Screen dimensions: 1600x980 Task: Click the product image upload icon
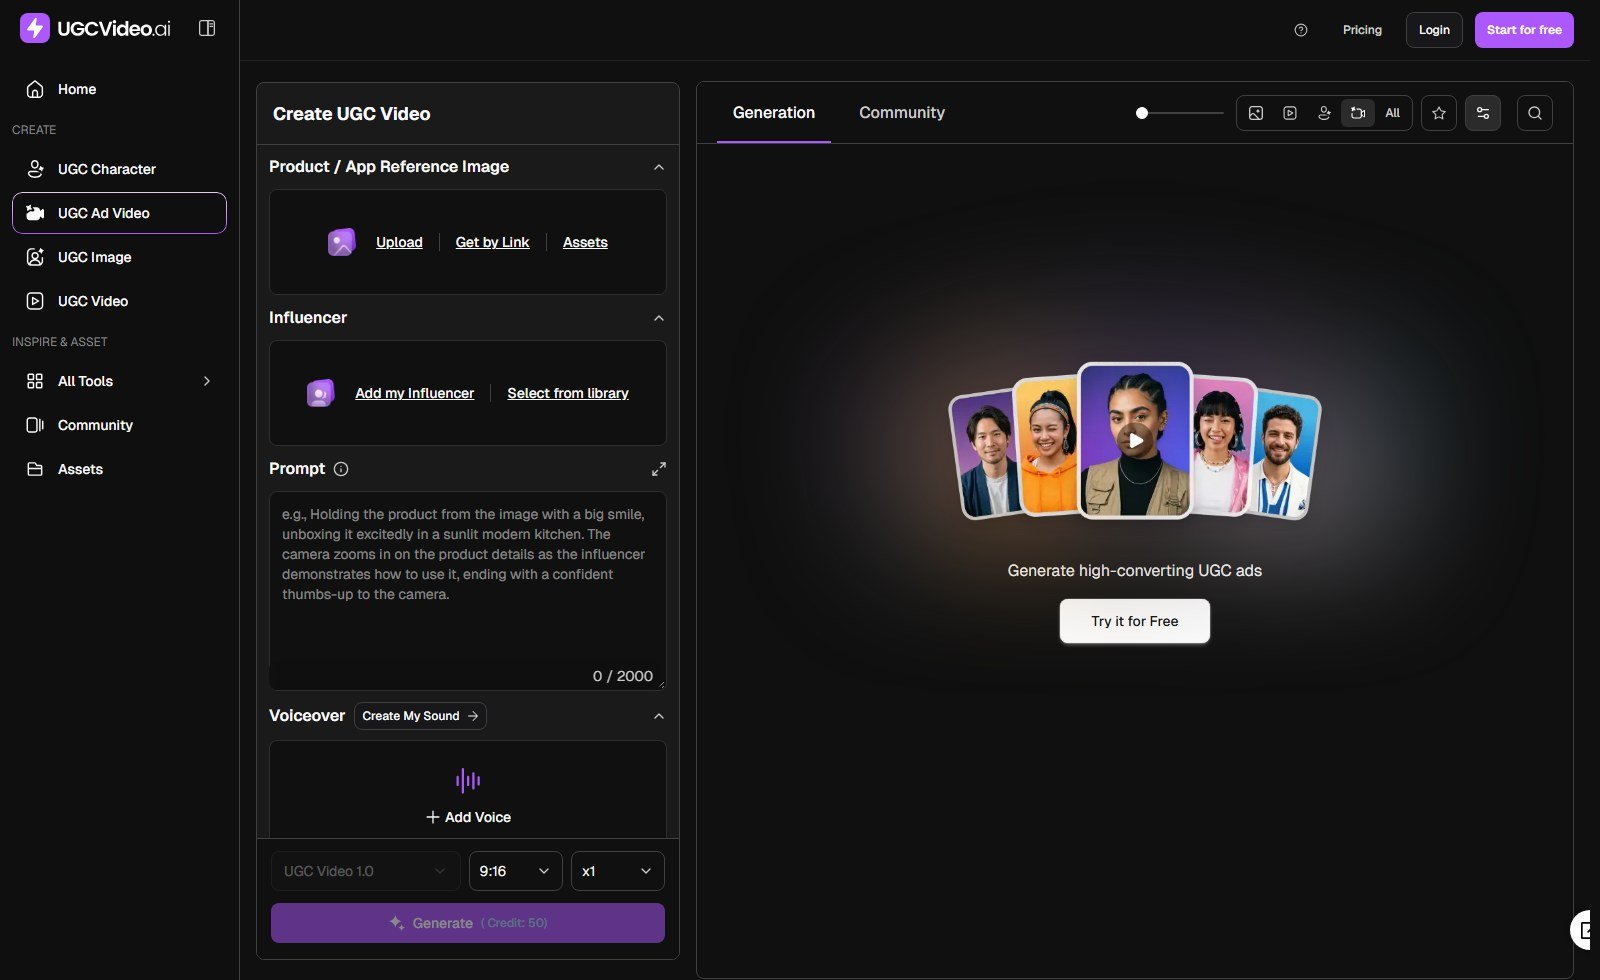342,242
